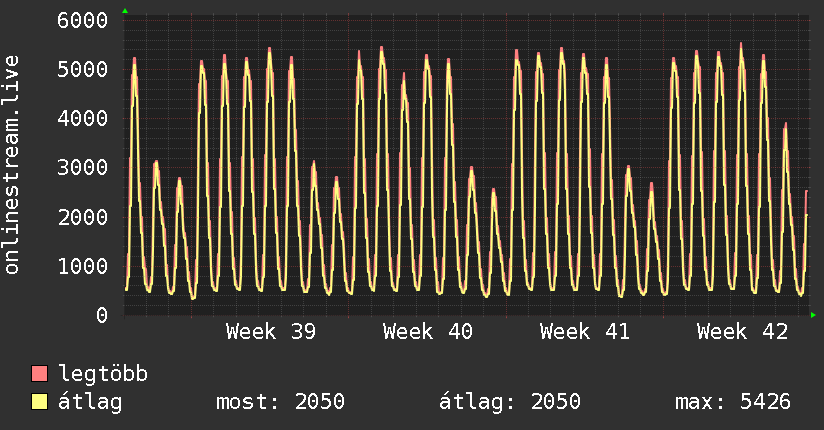Viewport: 824px width, 430px height.
Task: Click the átlag legend label
Action: 90,402
